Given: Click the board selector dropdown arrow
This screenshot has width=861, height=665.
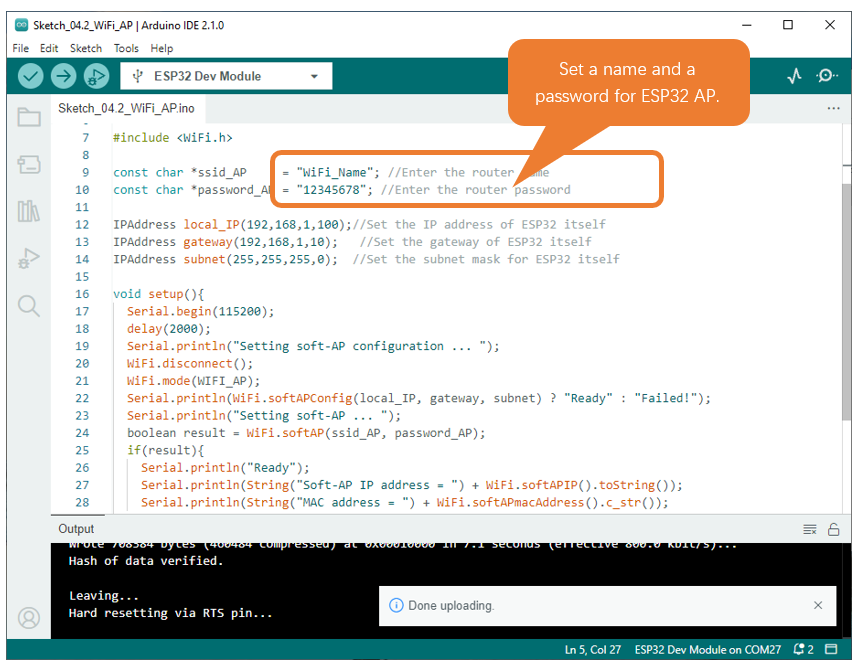Looking at the screenshot, I should click(x=314, y=76).
